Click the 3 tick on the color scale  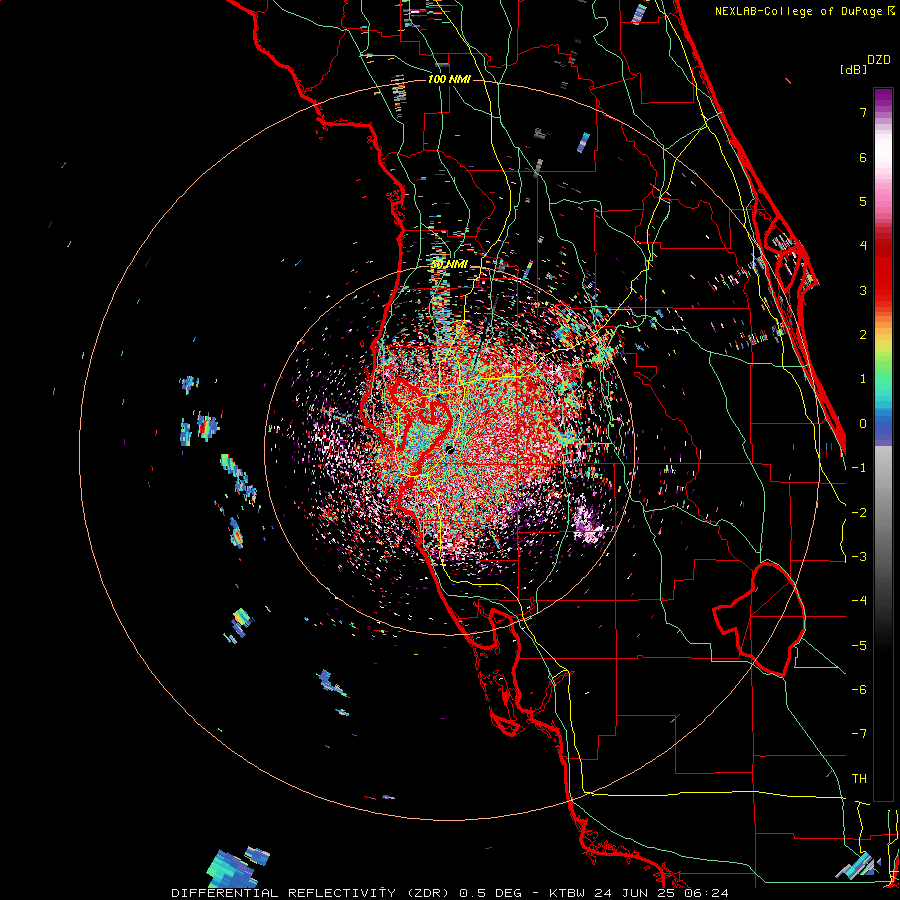pyautogui.click(x=863, y=290)
